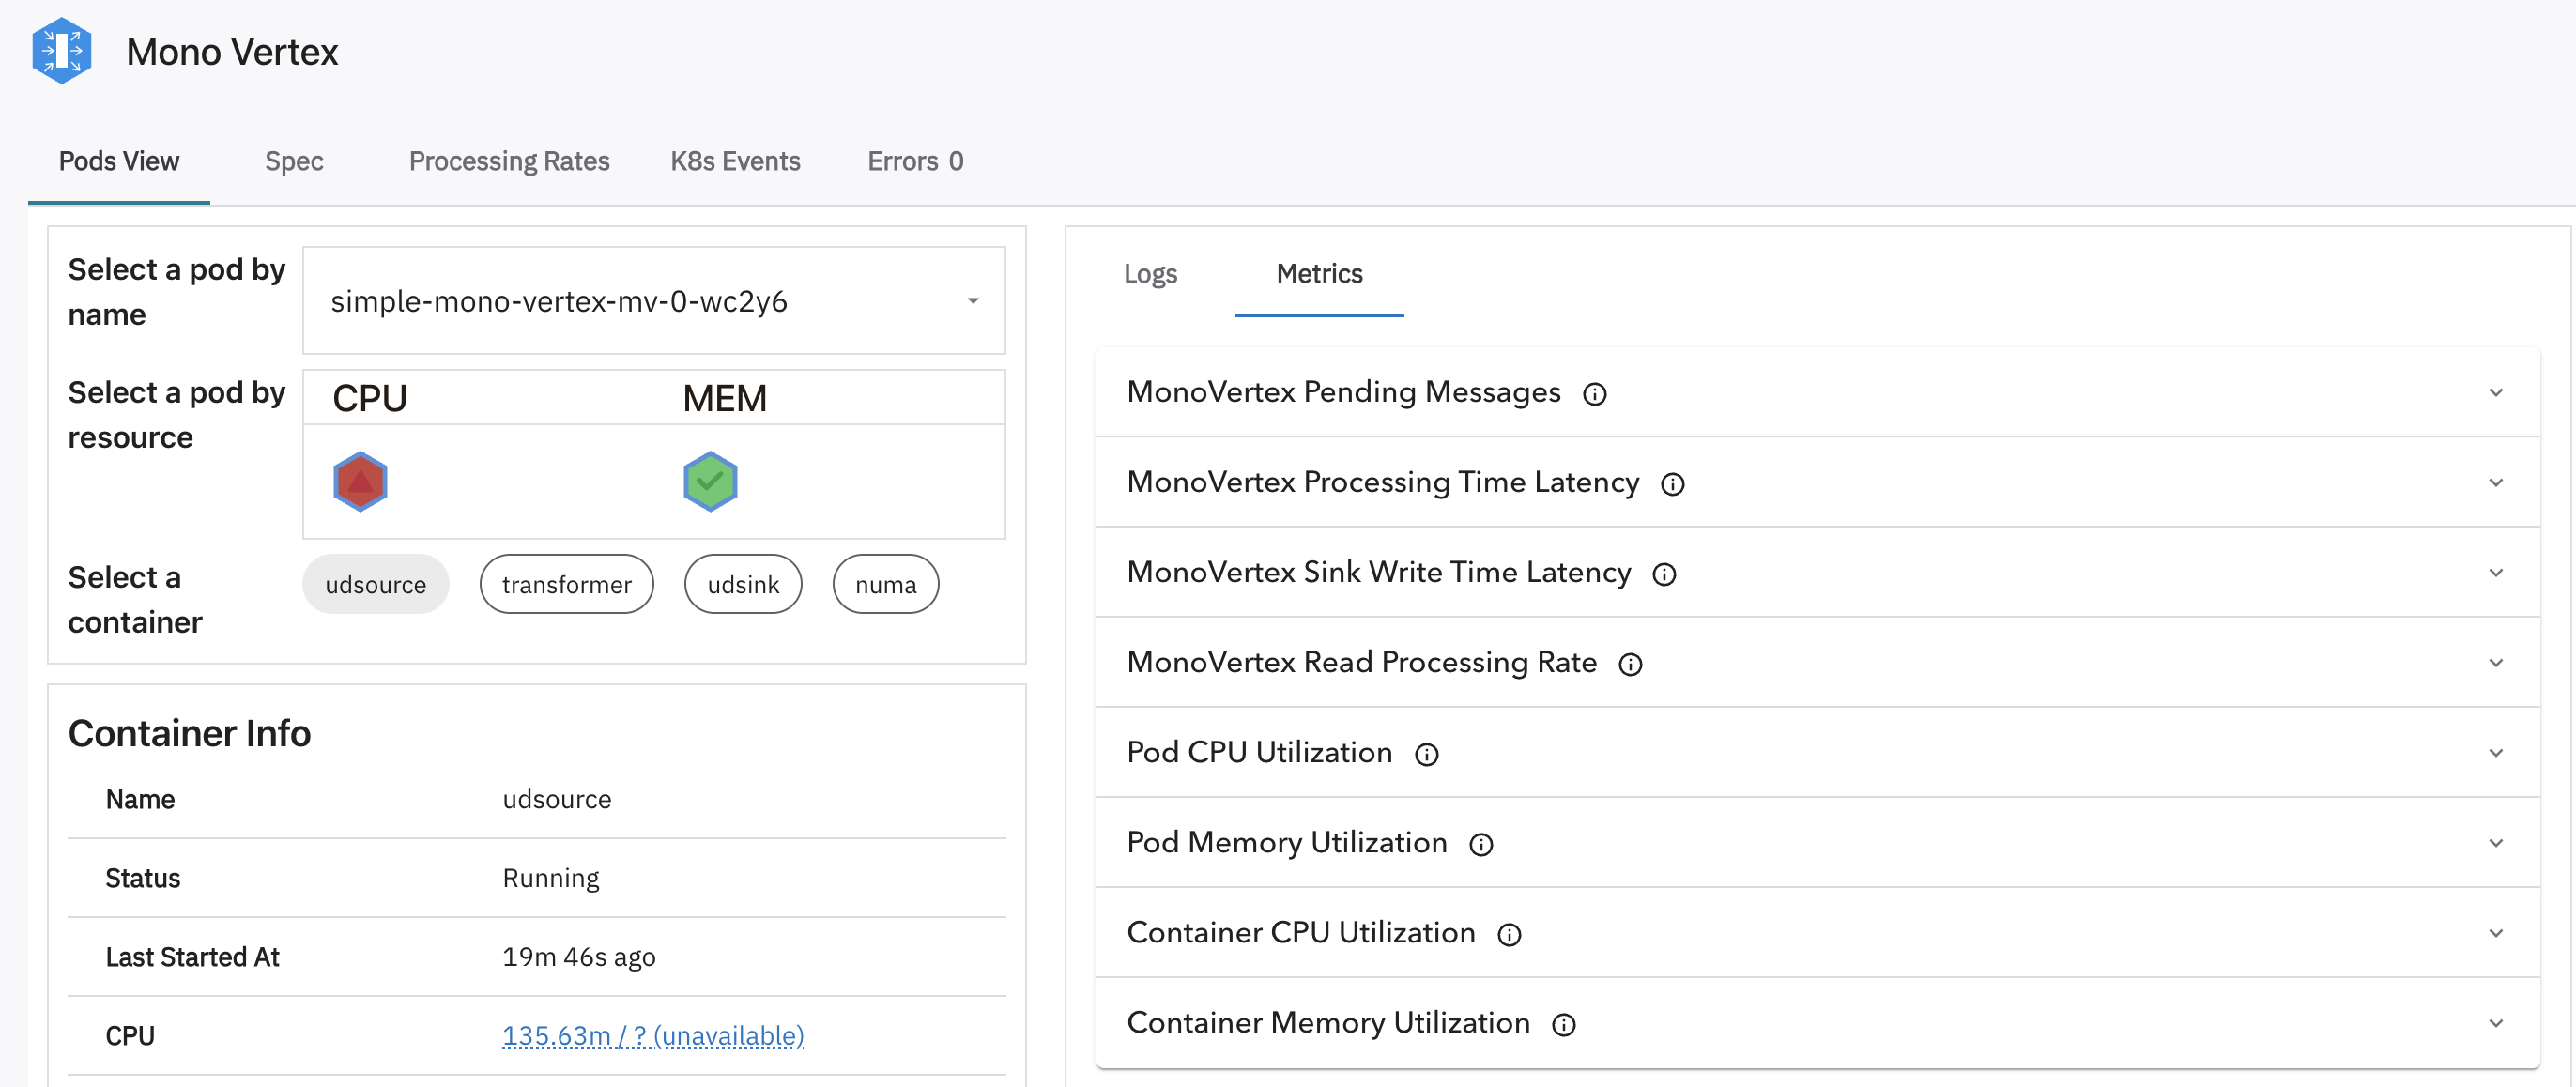Click the Last Started At label
The height and width of the screenshot is (1087, 2576).
[193, 957]
